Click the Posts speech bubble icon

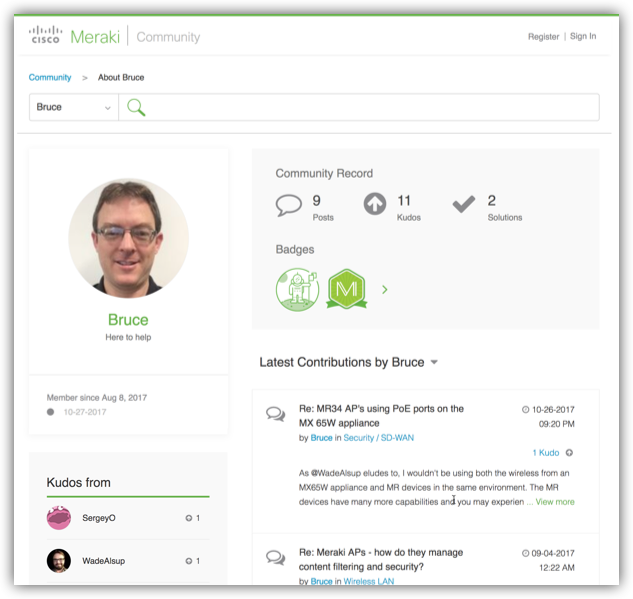point(288,205)
